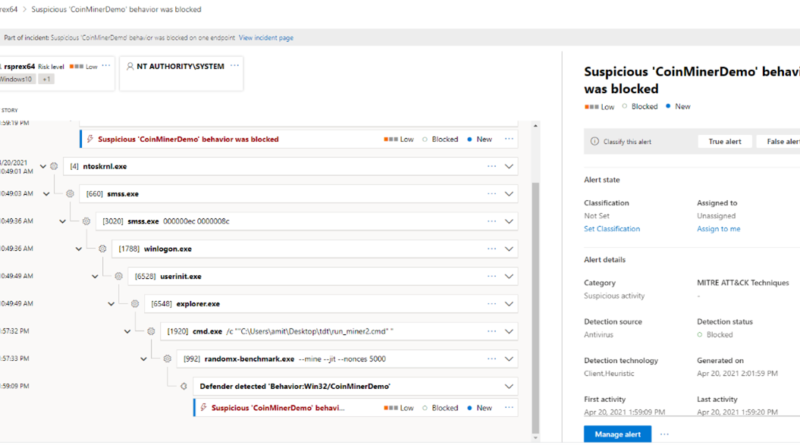
Task: Expand details of explorer.exe row
Action: [509, 304]
